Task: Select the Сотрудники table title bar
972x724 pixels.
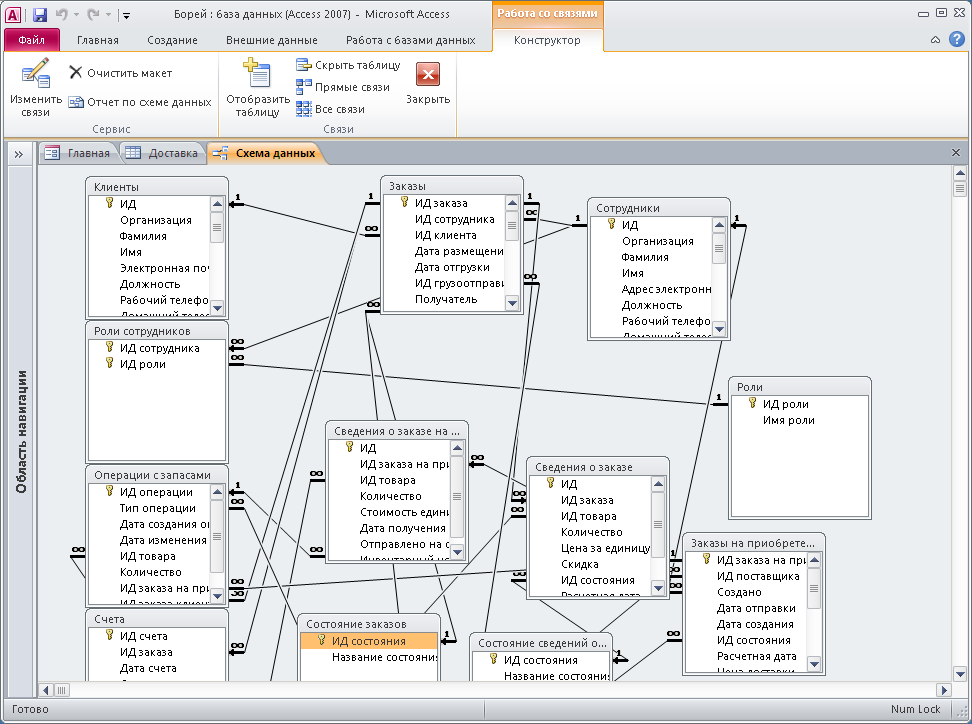Action: tap(659, 208)
